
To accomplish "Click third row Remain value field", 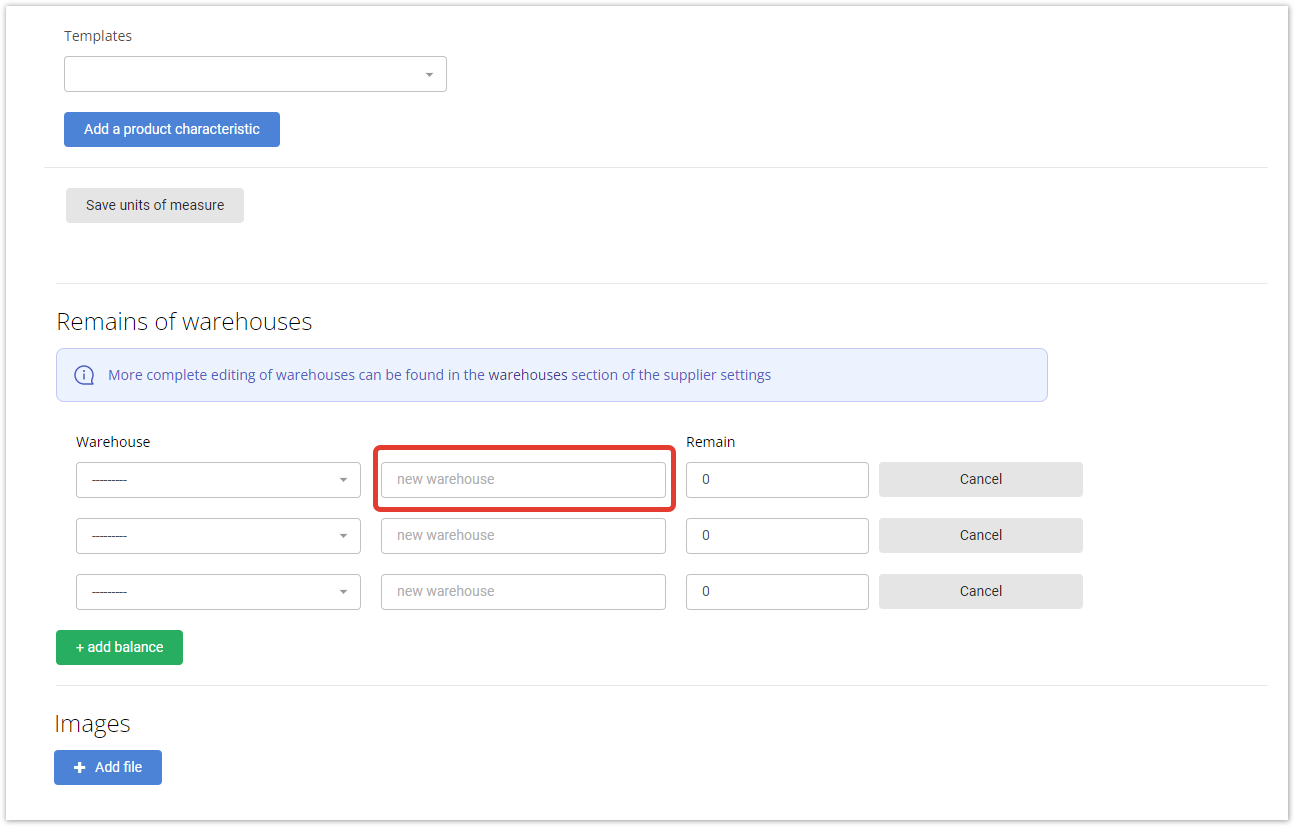I will pos(777,592).
